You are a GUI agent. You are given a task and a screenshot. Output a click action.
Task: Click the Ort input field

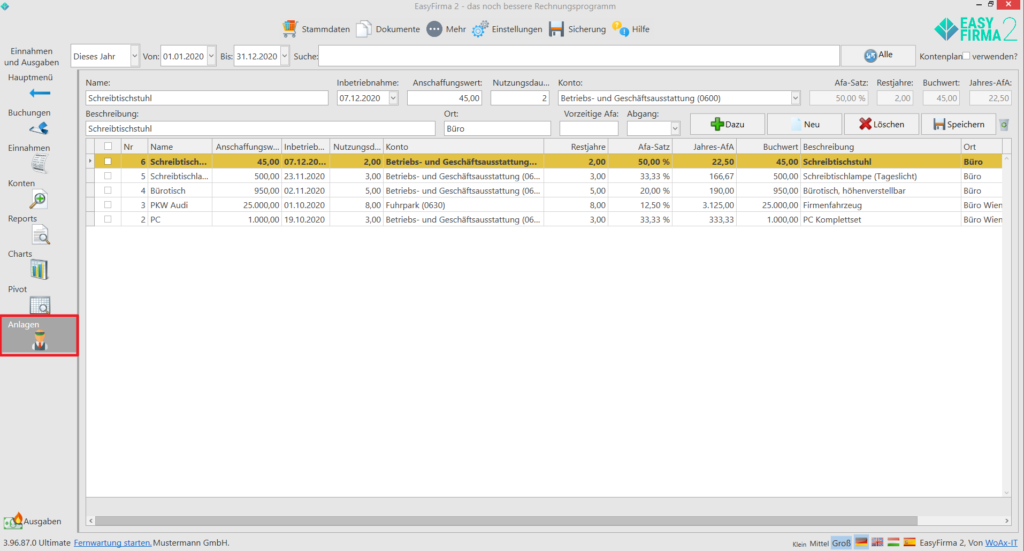497,129
